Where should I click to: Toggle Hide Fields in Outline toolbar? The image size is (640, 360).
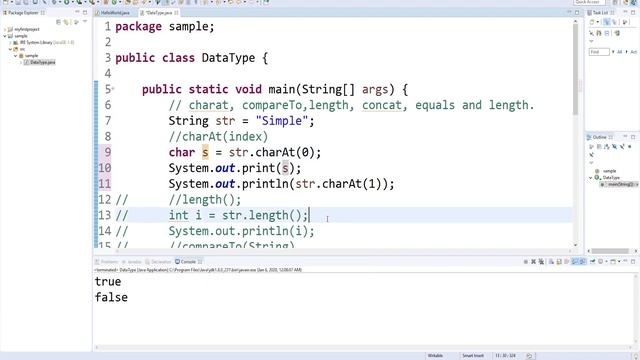click(x=614, y=147)
